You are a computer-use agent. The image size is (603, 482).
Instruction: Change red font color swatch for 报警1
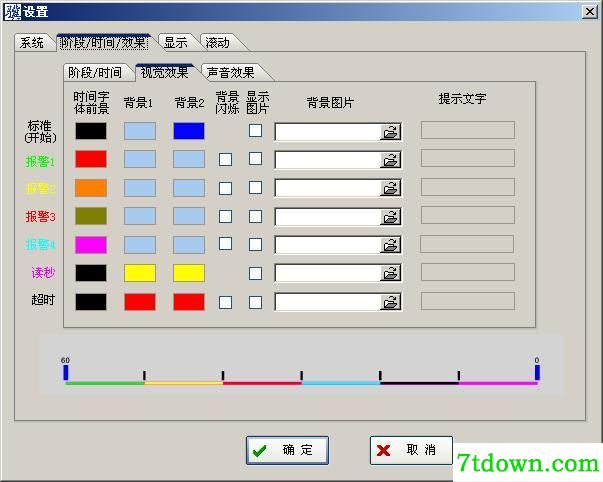click(x=91, y=159)
